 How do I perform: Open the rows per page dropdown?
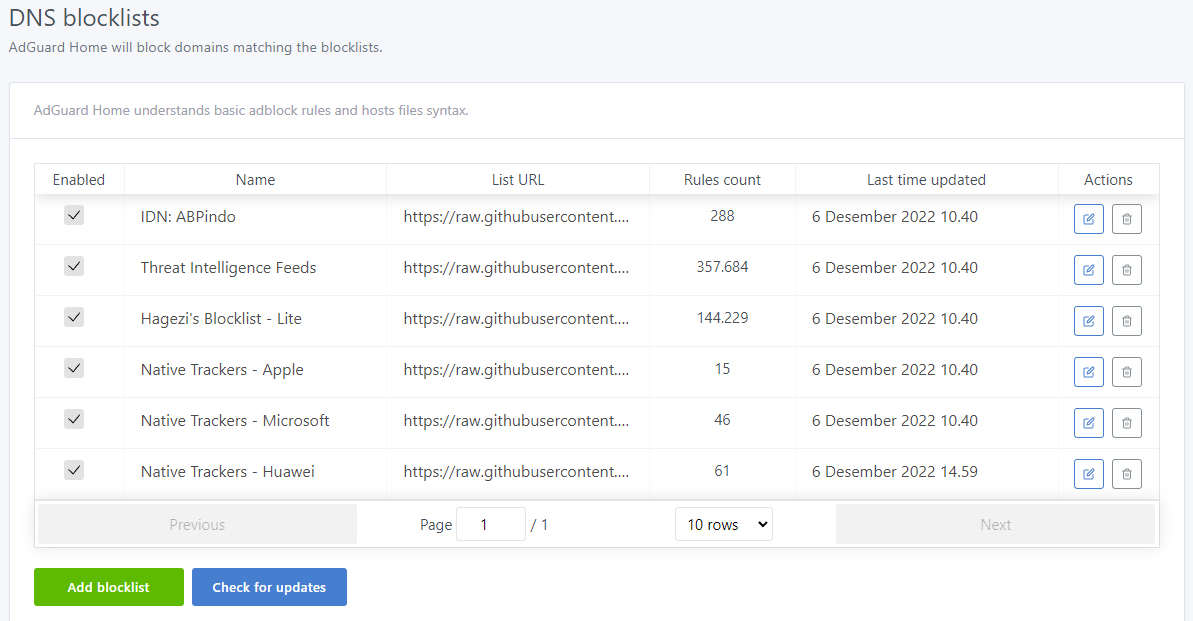[723, 523]
